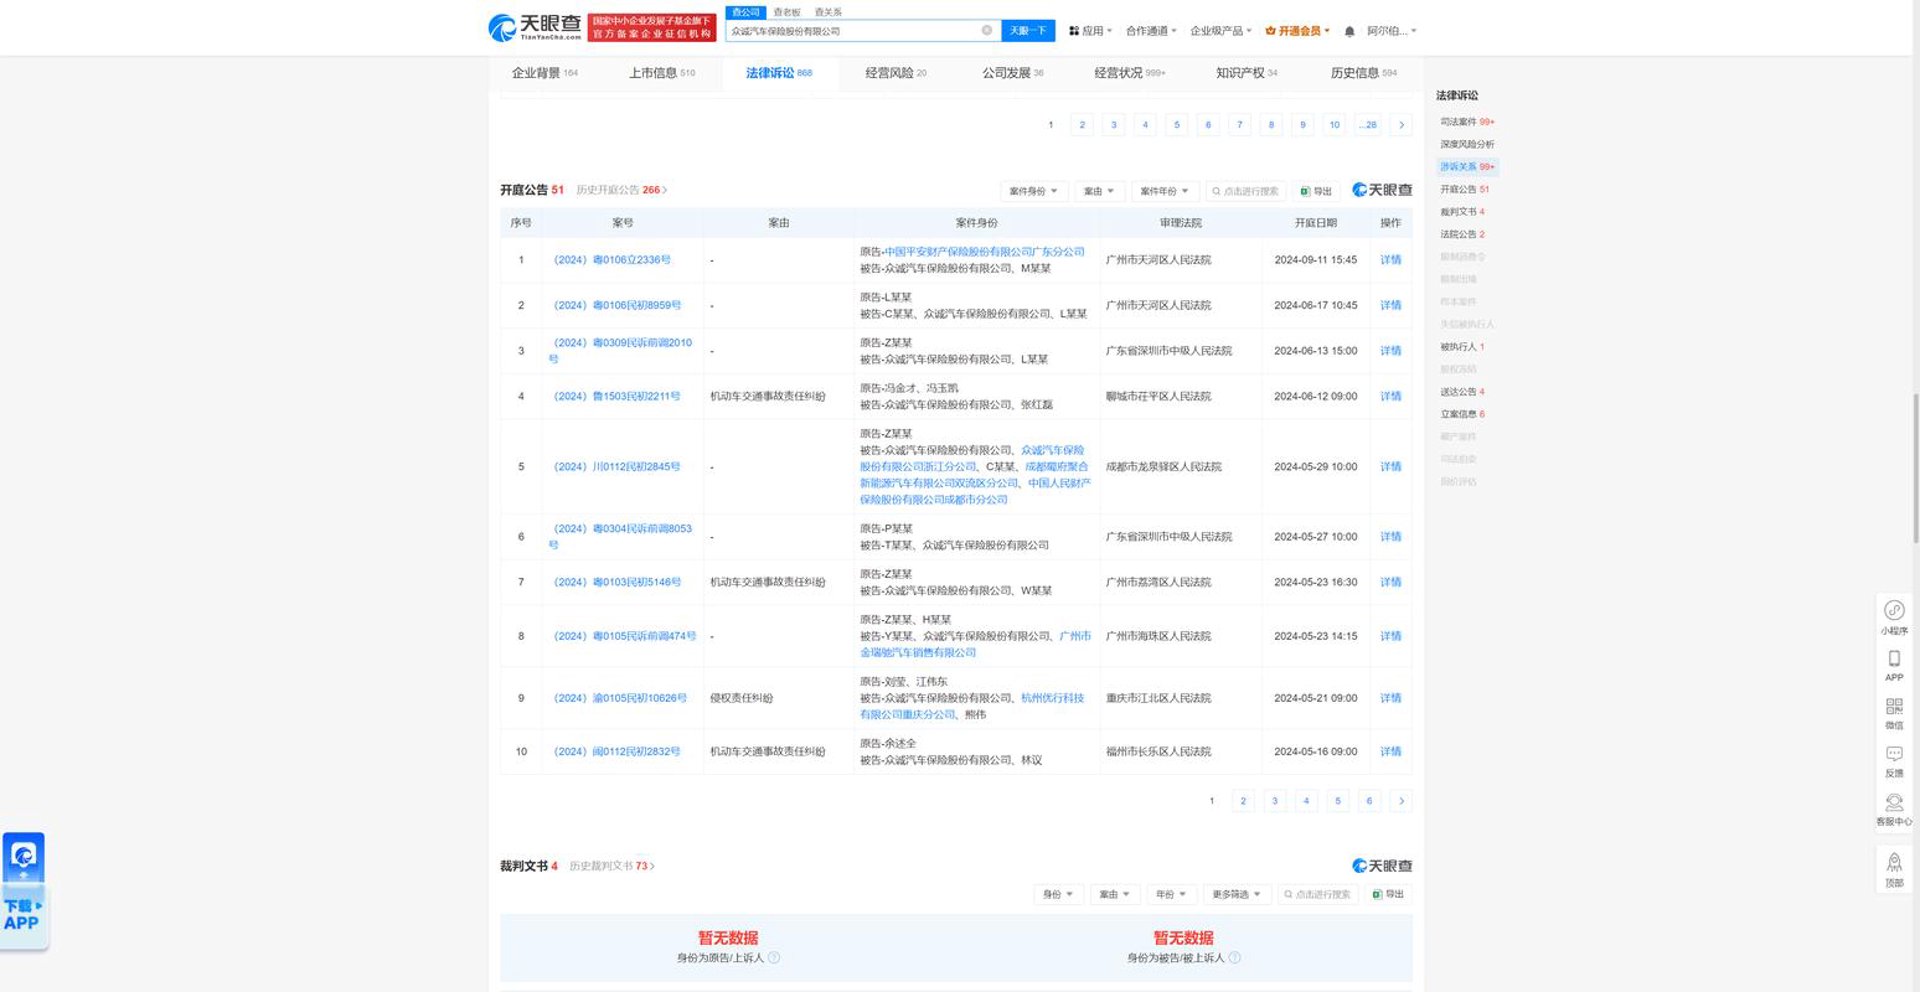
Task: Export 裁判文书 data via 导出
Action: tap(1388, 894)
